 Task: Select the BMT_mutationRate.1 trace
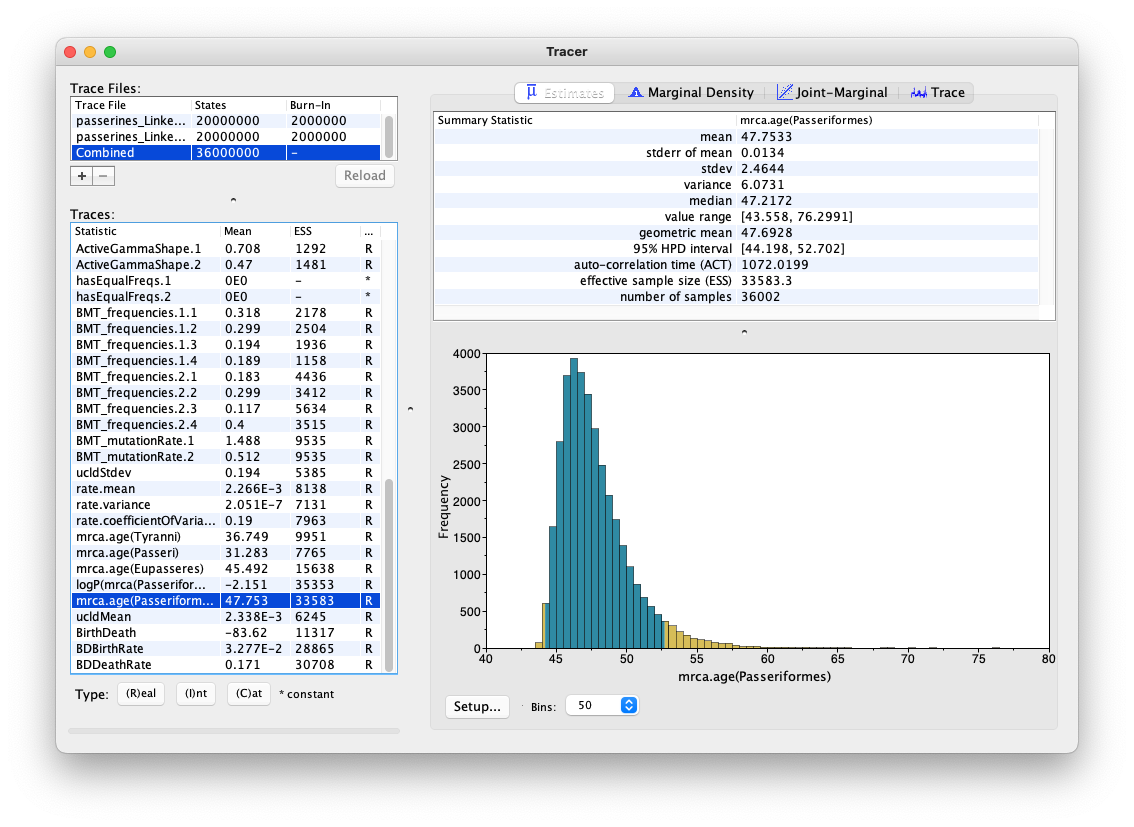pos(226,441)
